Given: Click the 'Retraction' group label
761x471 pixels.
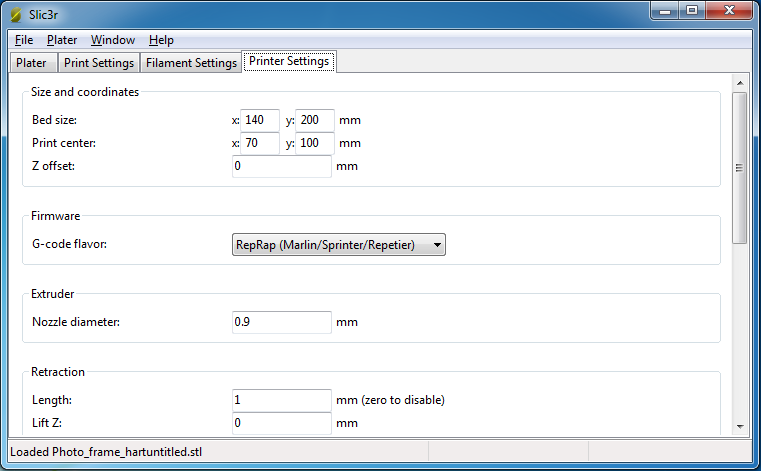Looking at the screenshot, I should [x=58, y=372].
